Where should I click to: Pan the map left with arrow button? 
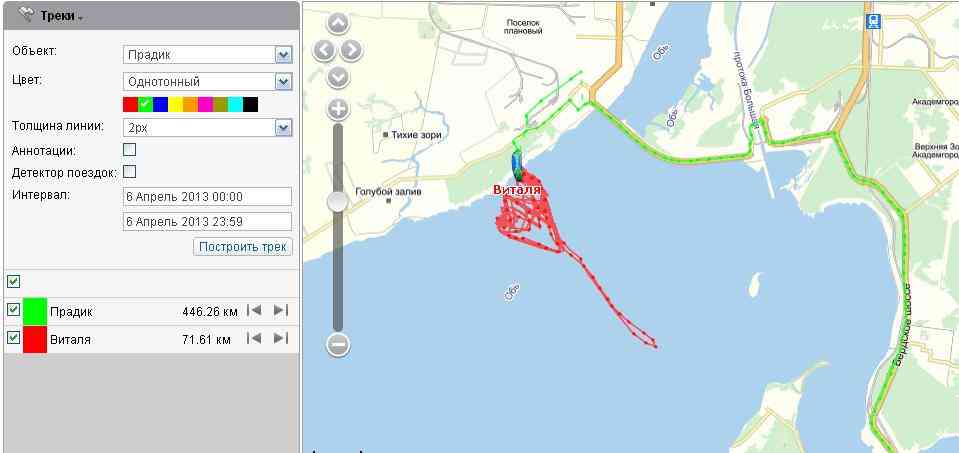324,50
